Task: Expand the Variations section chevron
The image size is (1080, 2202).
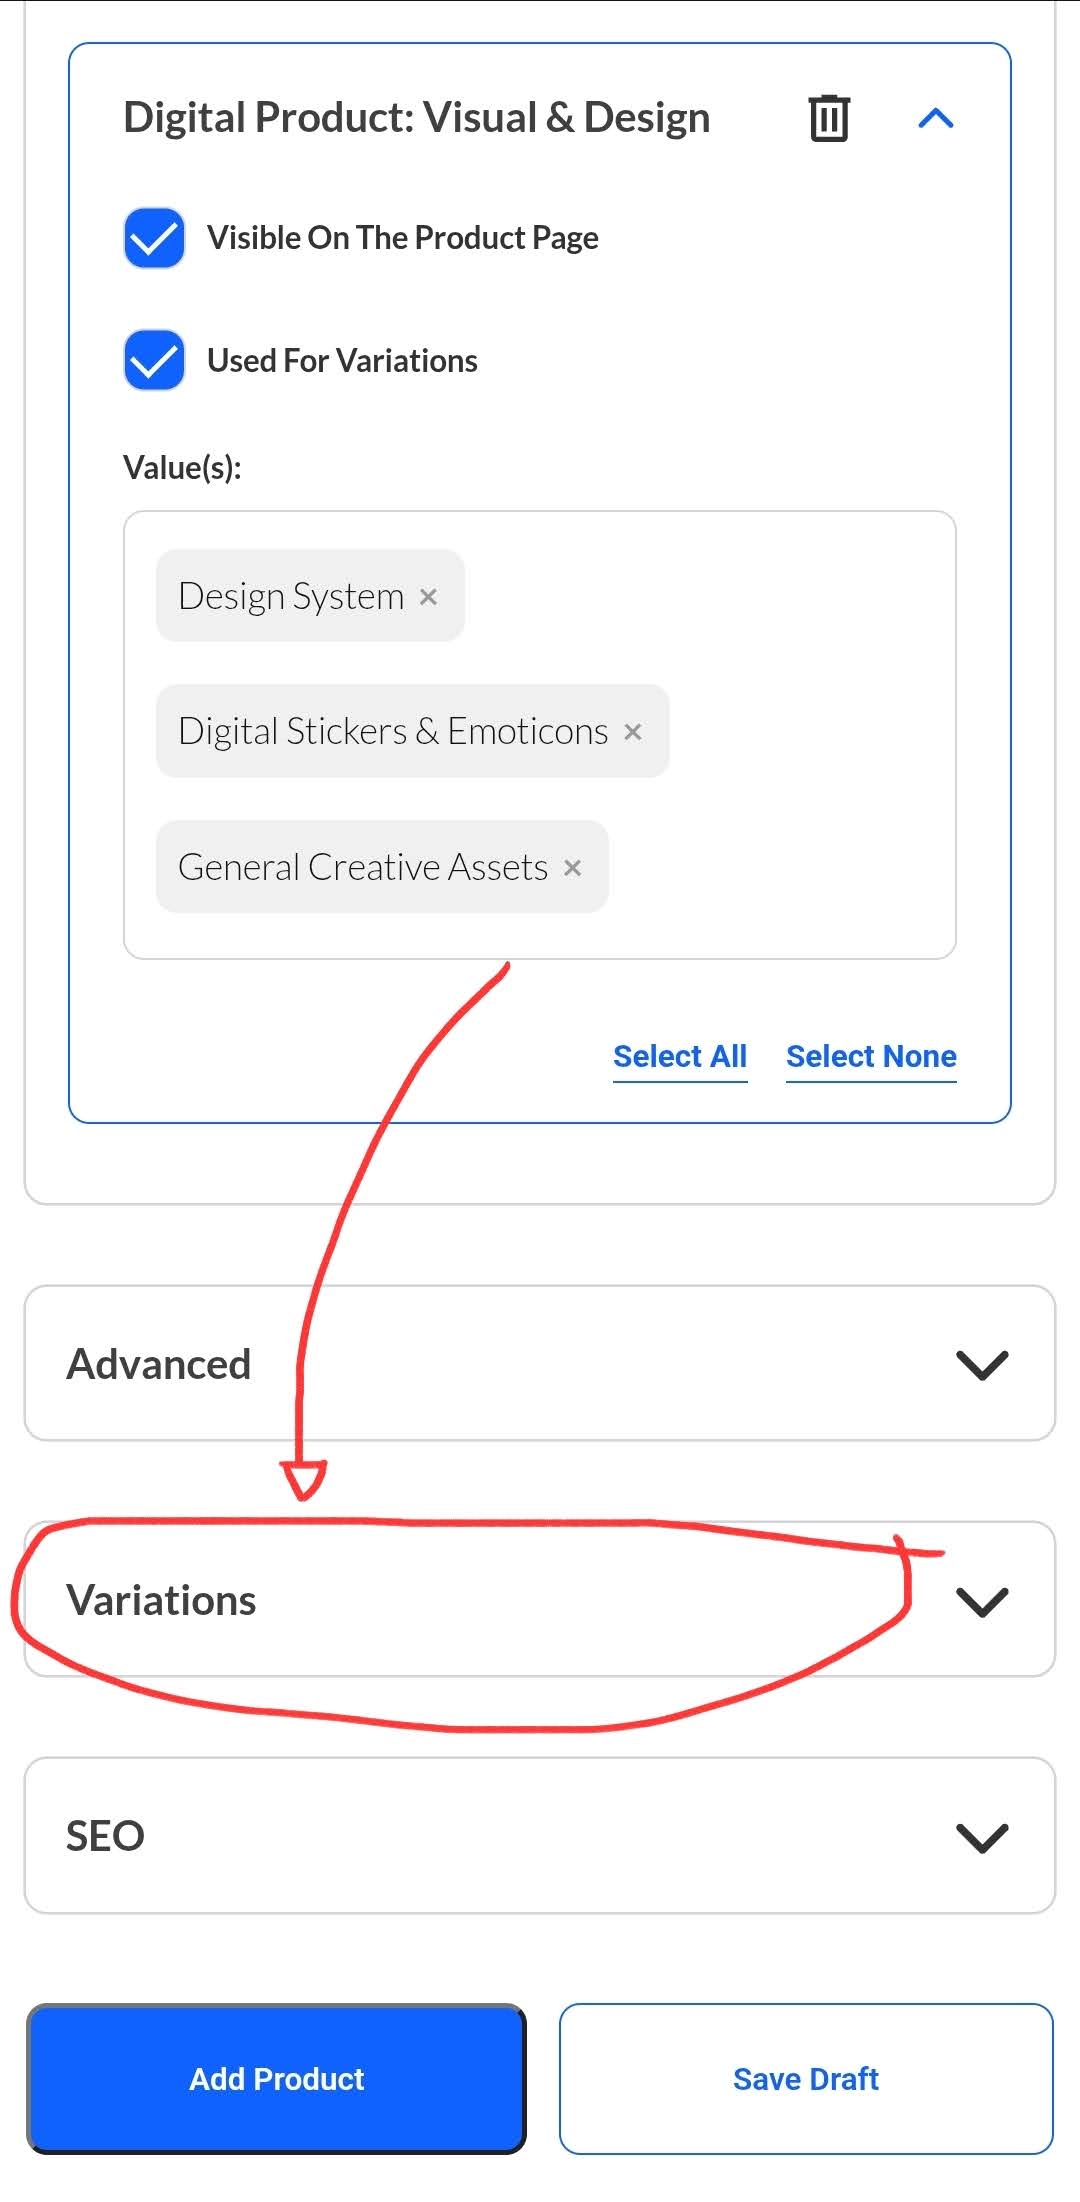Action: [982, 1601]
